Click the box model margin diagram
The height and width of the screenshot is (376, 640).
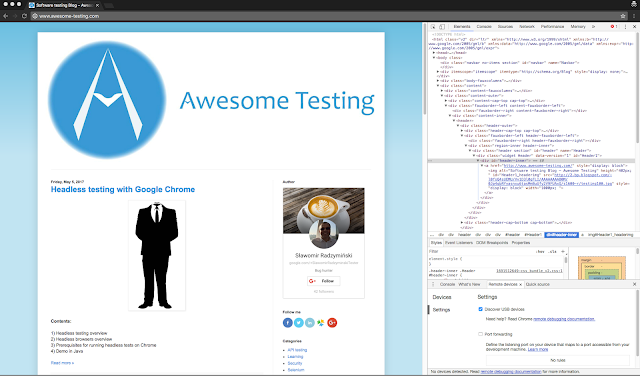[x=602, y=267]
